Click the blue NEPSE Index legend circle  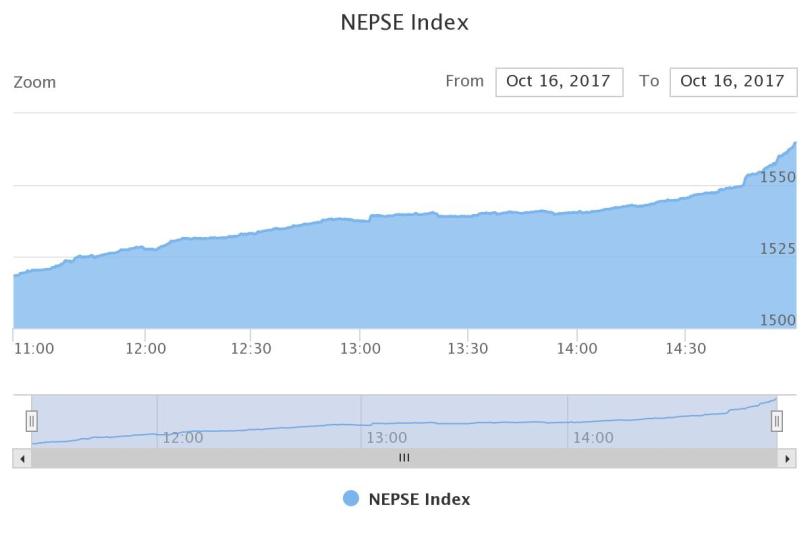[x=351, y=499]
